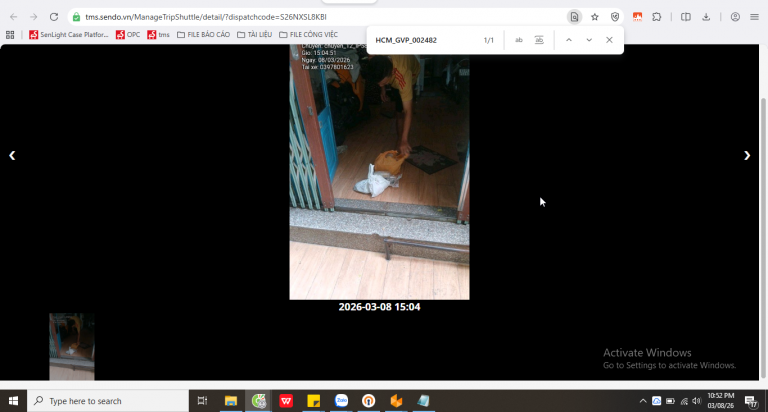Open the orange extension icon in toolbar
The image size is (768, 412).
[x=637, y=17]
